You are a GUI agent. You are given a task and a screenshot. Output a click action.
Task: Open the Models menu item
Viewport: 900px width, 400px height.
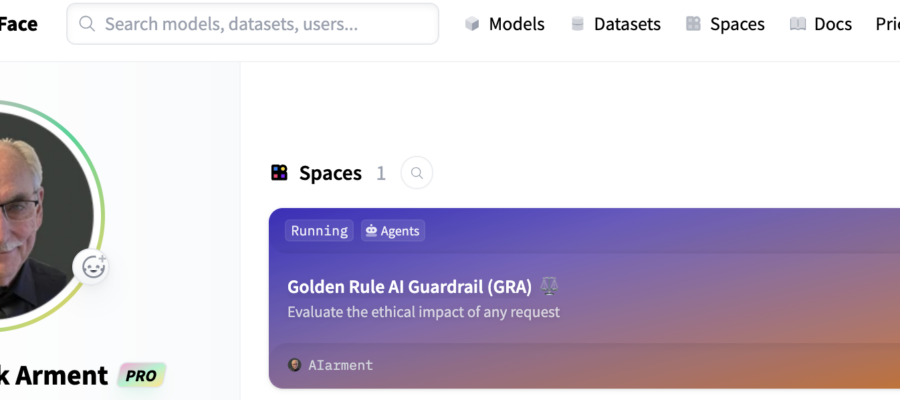click(505, 24)
